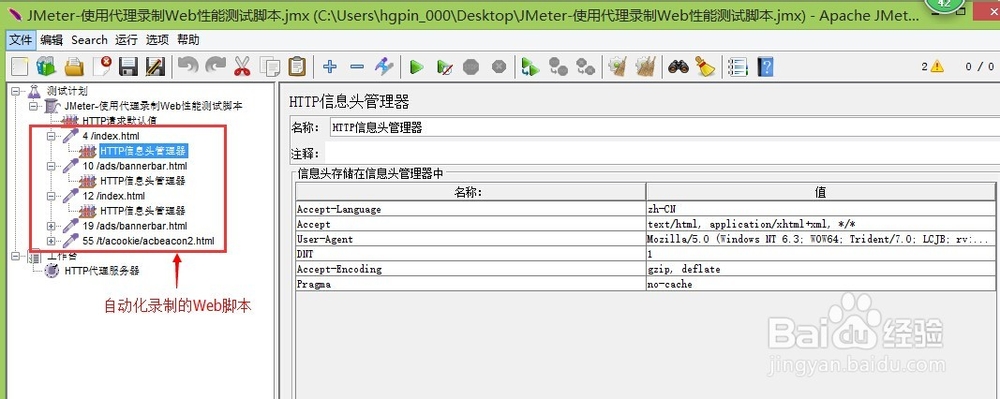
Task: Select HTTP代理服务器 tree item
Action: click(x=101, y=271)
